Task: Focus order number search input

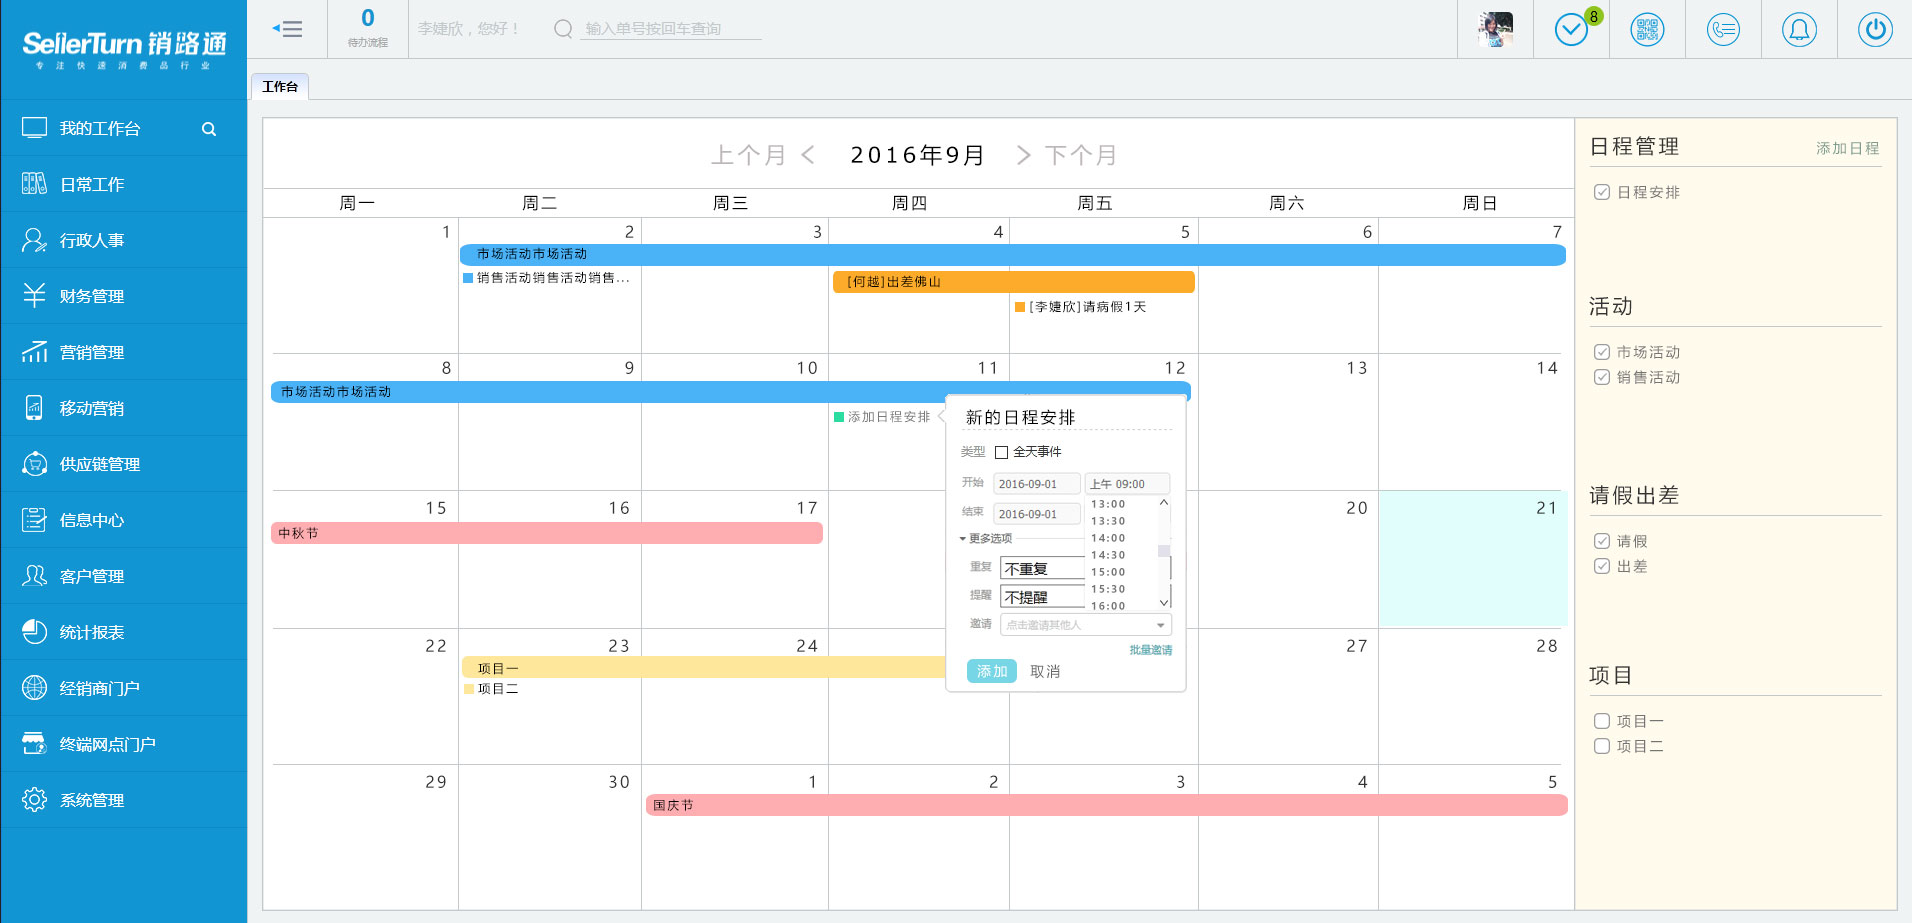Action: [x=671, y=29]
